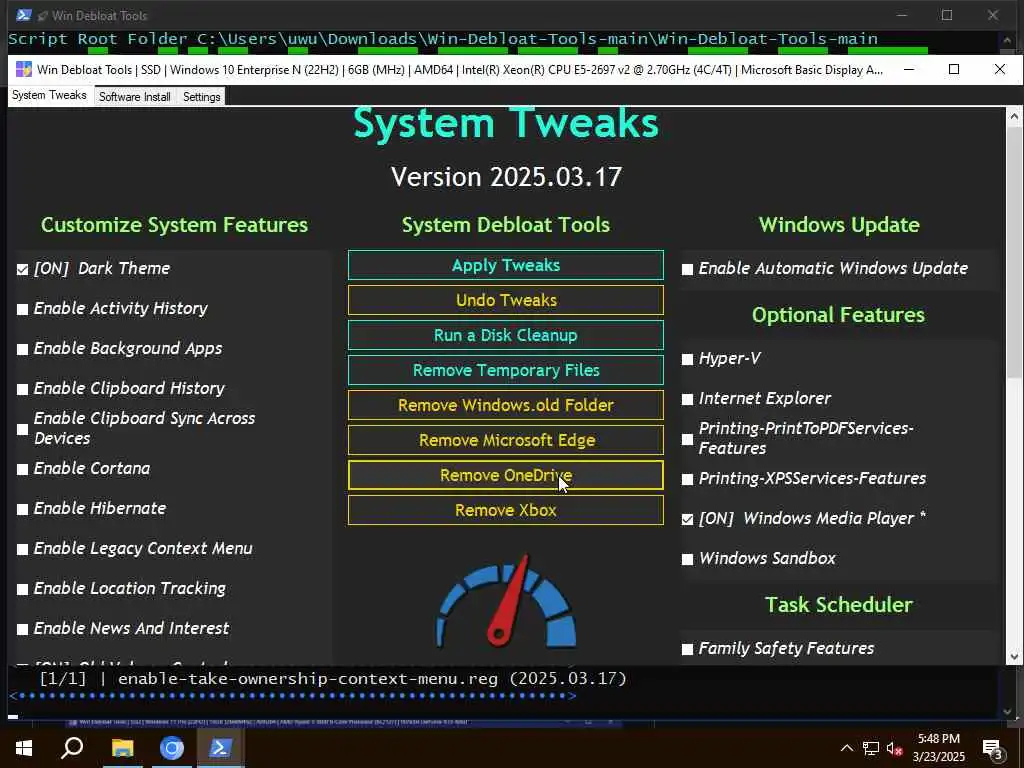Click the Task Scheduler heading
Screen dimensions: 1024x768
pyautogui.click(x=839, y=605)
